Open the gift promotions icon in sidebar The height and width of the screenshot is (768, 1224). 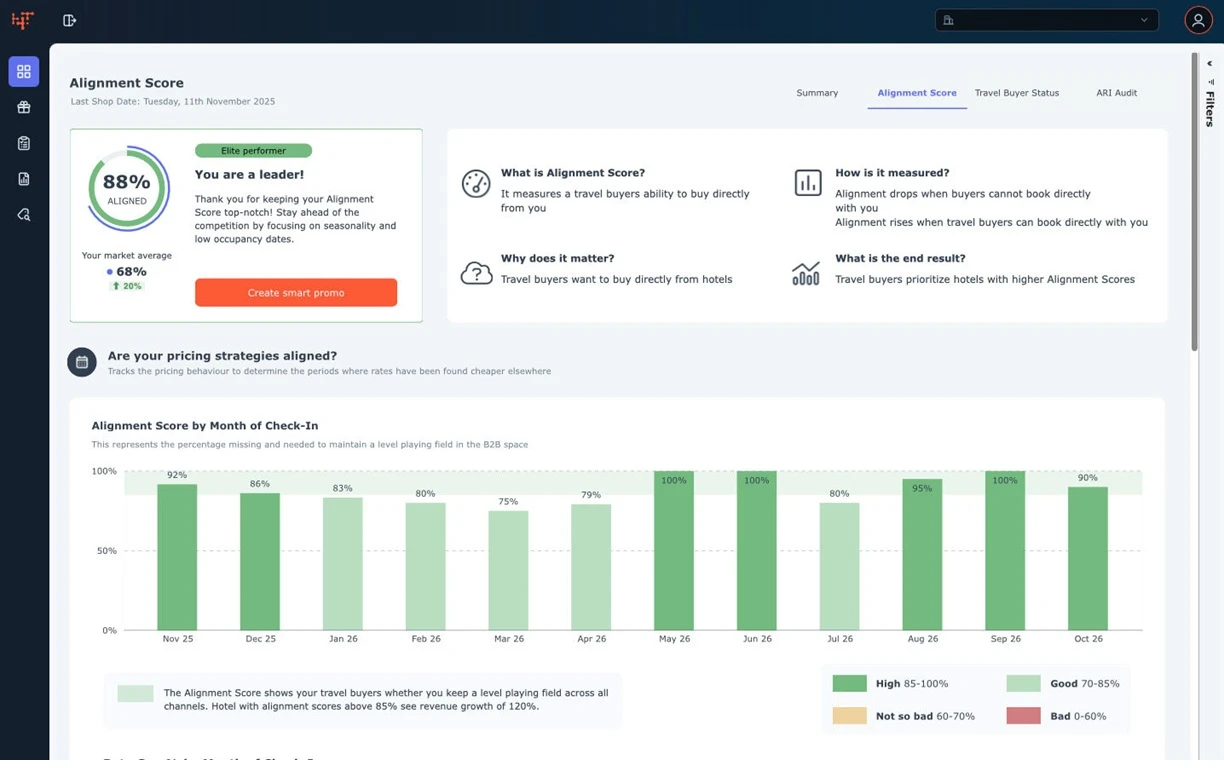(23, 107)
